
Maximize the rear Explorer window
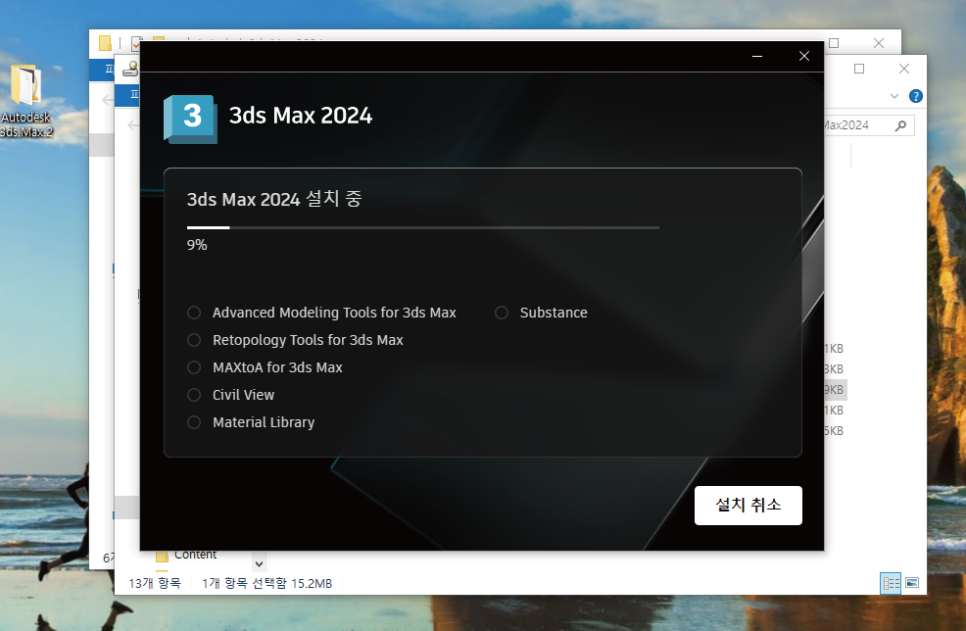(834, 43)
